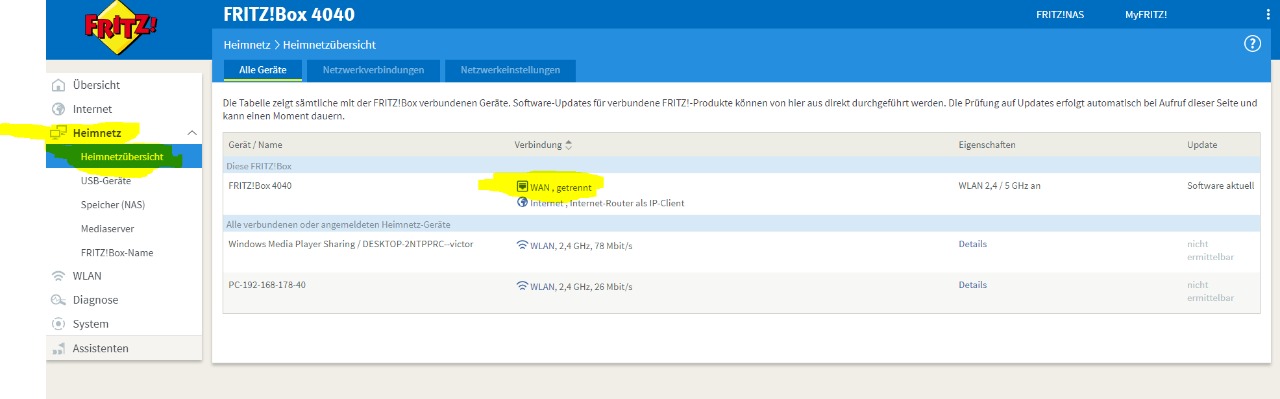Screen dimensions: 1280x399
Task: Switch to Netzwerkeinstellungen tab
Action: (x=510, y=70)
